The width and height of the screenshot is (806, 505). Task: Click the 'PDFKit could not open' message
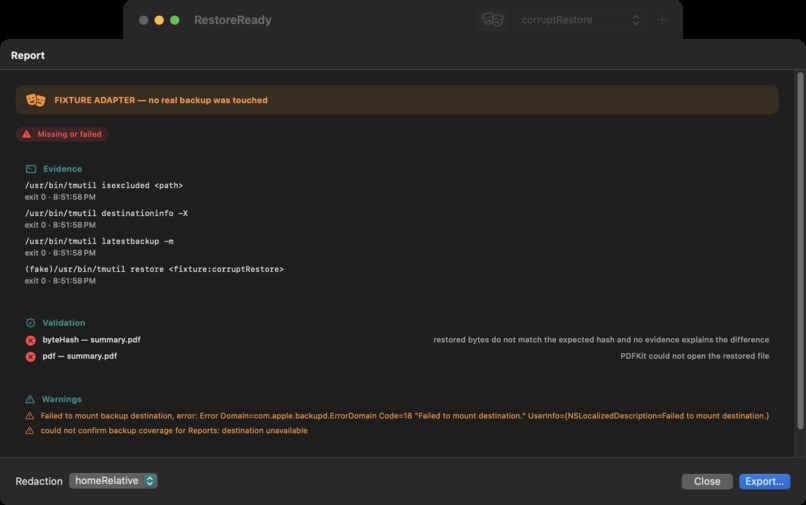(x=694, y=356)
